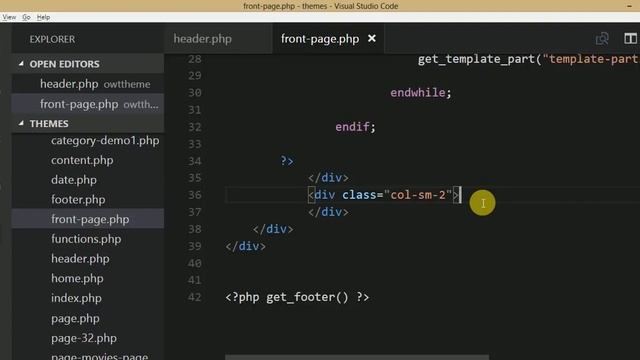Click line number 36 in the gutter
640x360 pixels.
[x=195, y=195]
